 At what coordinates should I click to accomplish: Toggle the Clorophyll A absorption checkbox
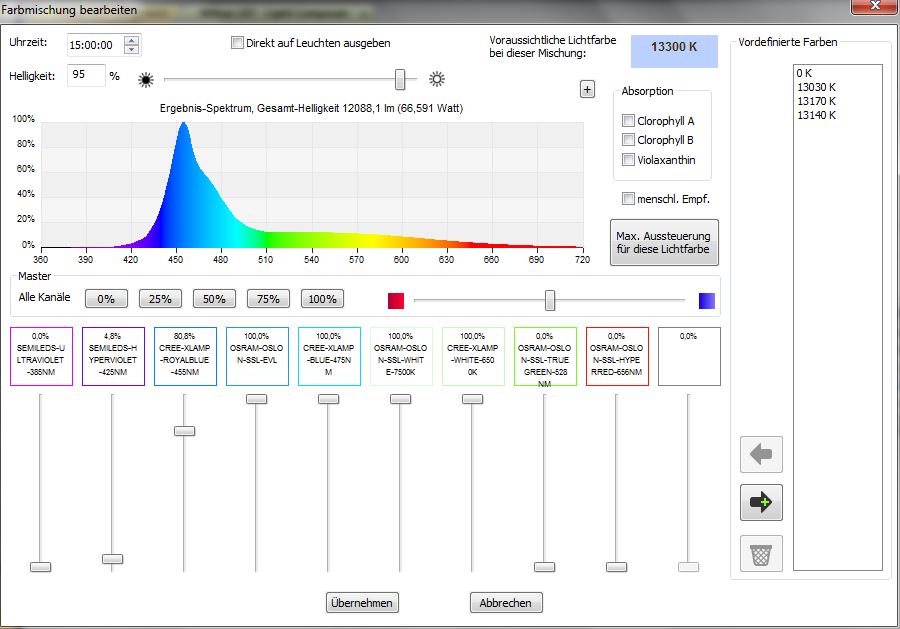pyautogui.click(x=628, y=121)
